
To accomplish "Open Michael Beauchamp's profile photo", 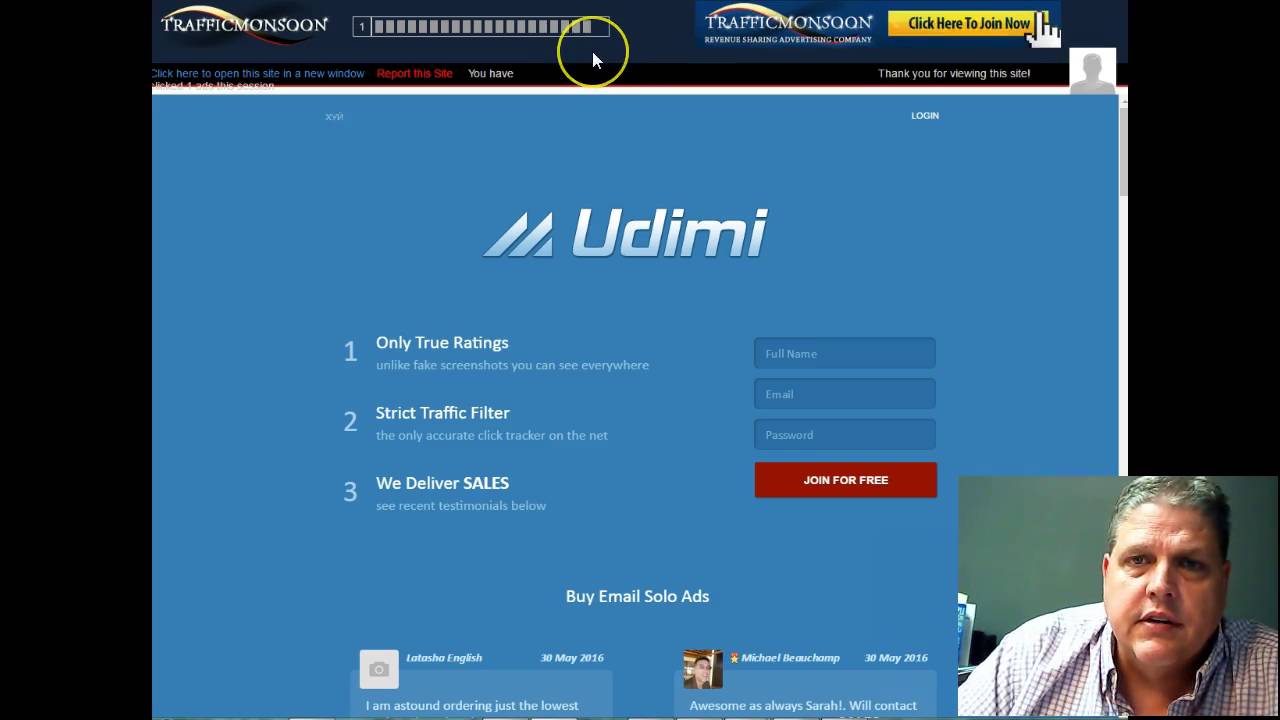I will [703, 669].
